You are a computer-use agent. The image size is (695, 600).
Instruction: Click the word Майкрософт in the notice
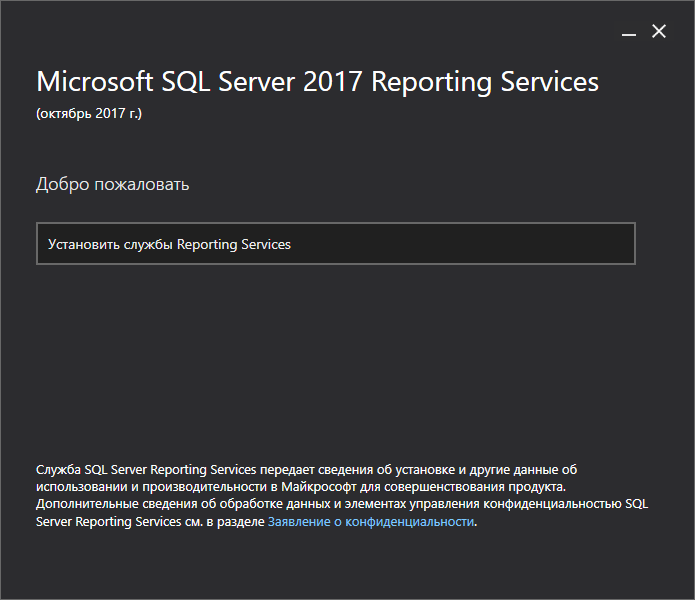click(319, 487)
